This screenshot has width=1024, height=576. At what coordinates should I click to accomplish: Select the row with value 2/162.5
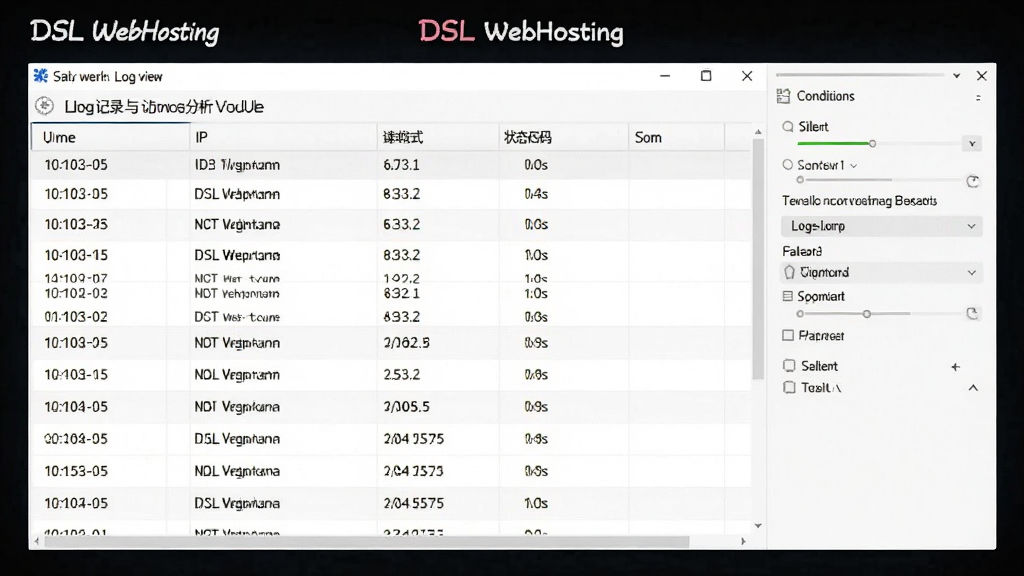[x=391, y=343]
